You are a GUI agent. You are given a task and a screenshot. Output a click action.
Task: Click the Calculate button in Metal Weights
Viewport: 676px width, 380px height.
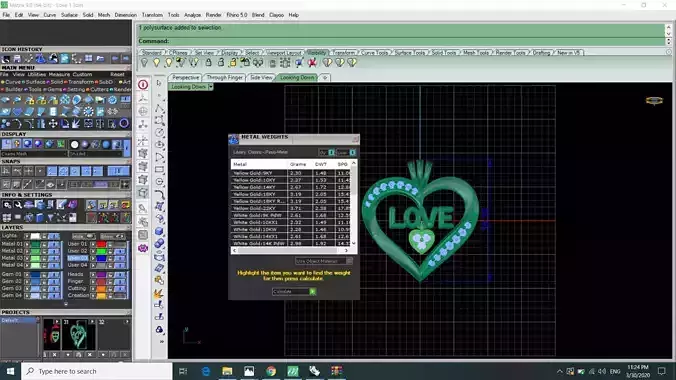[294, 292]
